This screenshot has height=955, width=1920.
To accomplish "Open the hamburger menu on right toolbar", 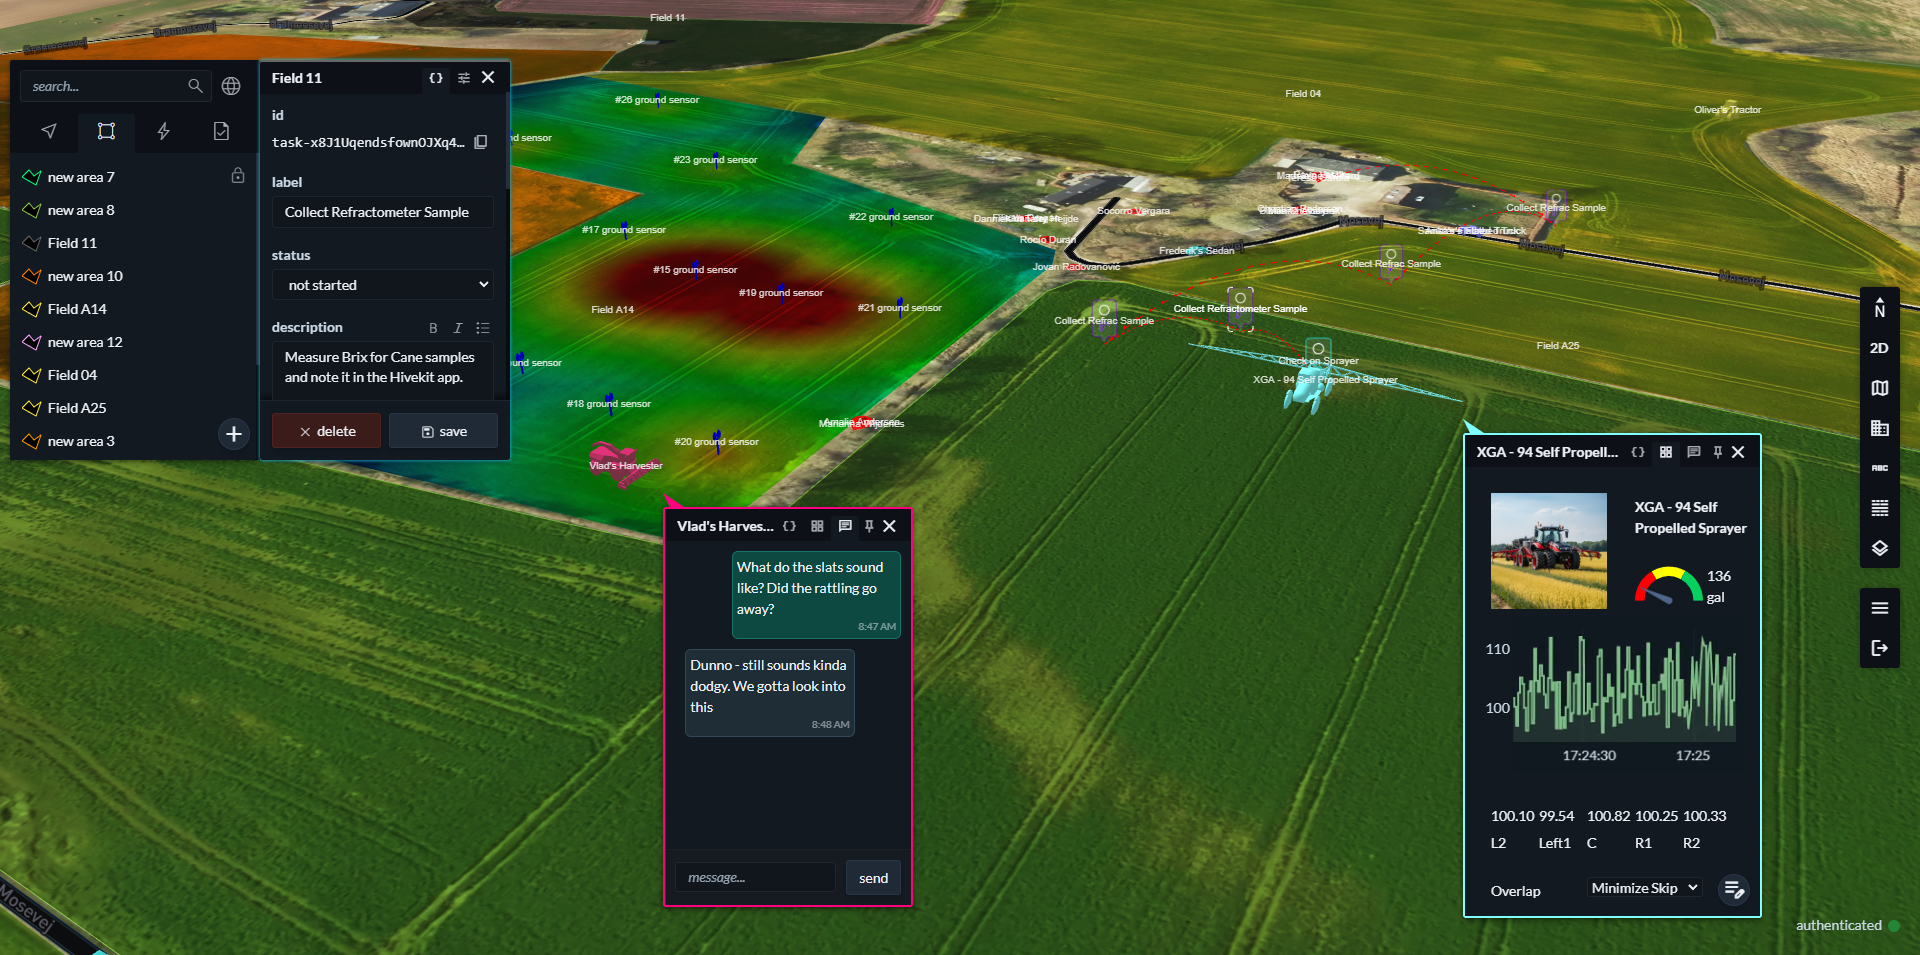I will click(1880, 608).
